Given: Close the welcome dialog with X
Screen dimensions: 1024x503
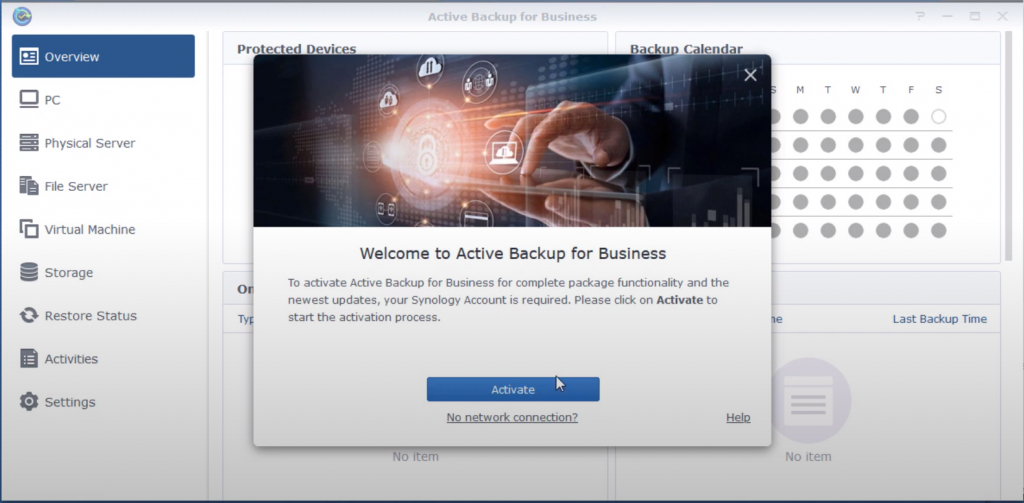Looking at the screenshot, I should tap(750, 75).
